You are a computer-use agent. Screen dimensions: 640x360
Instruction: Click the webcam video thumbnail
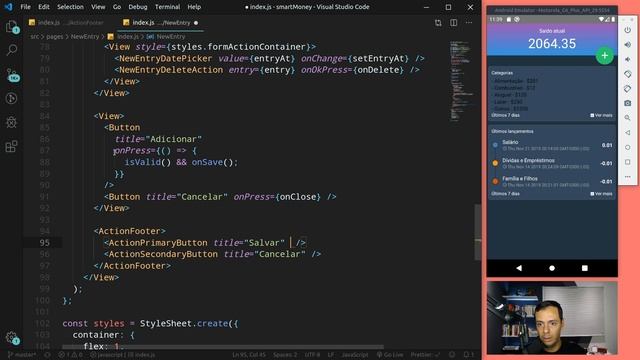(552, 318)
